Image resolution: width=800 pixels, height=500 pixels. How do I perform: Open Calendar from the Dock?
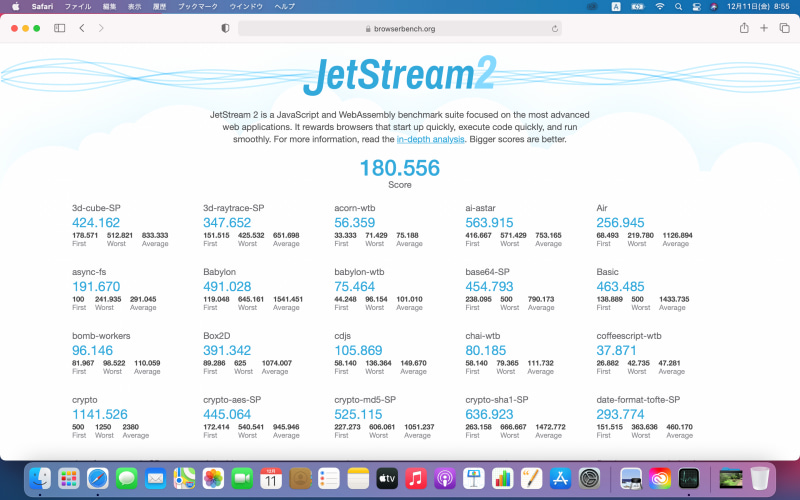(271, 479)
